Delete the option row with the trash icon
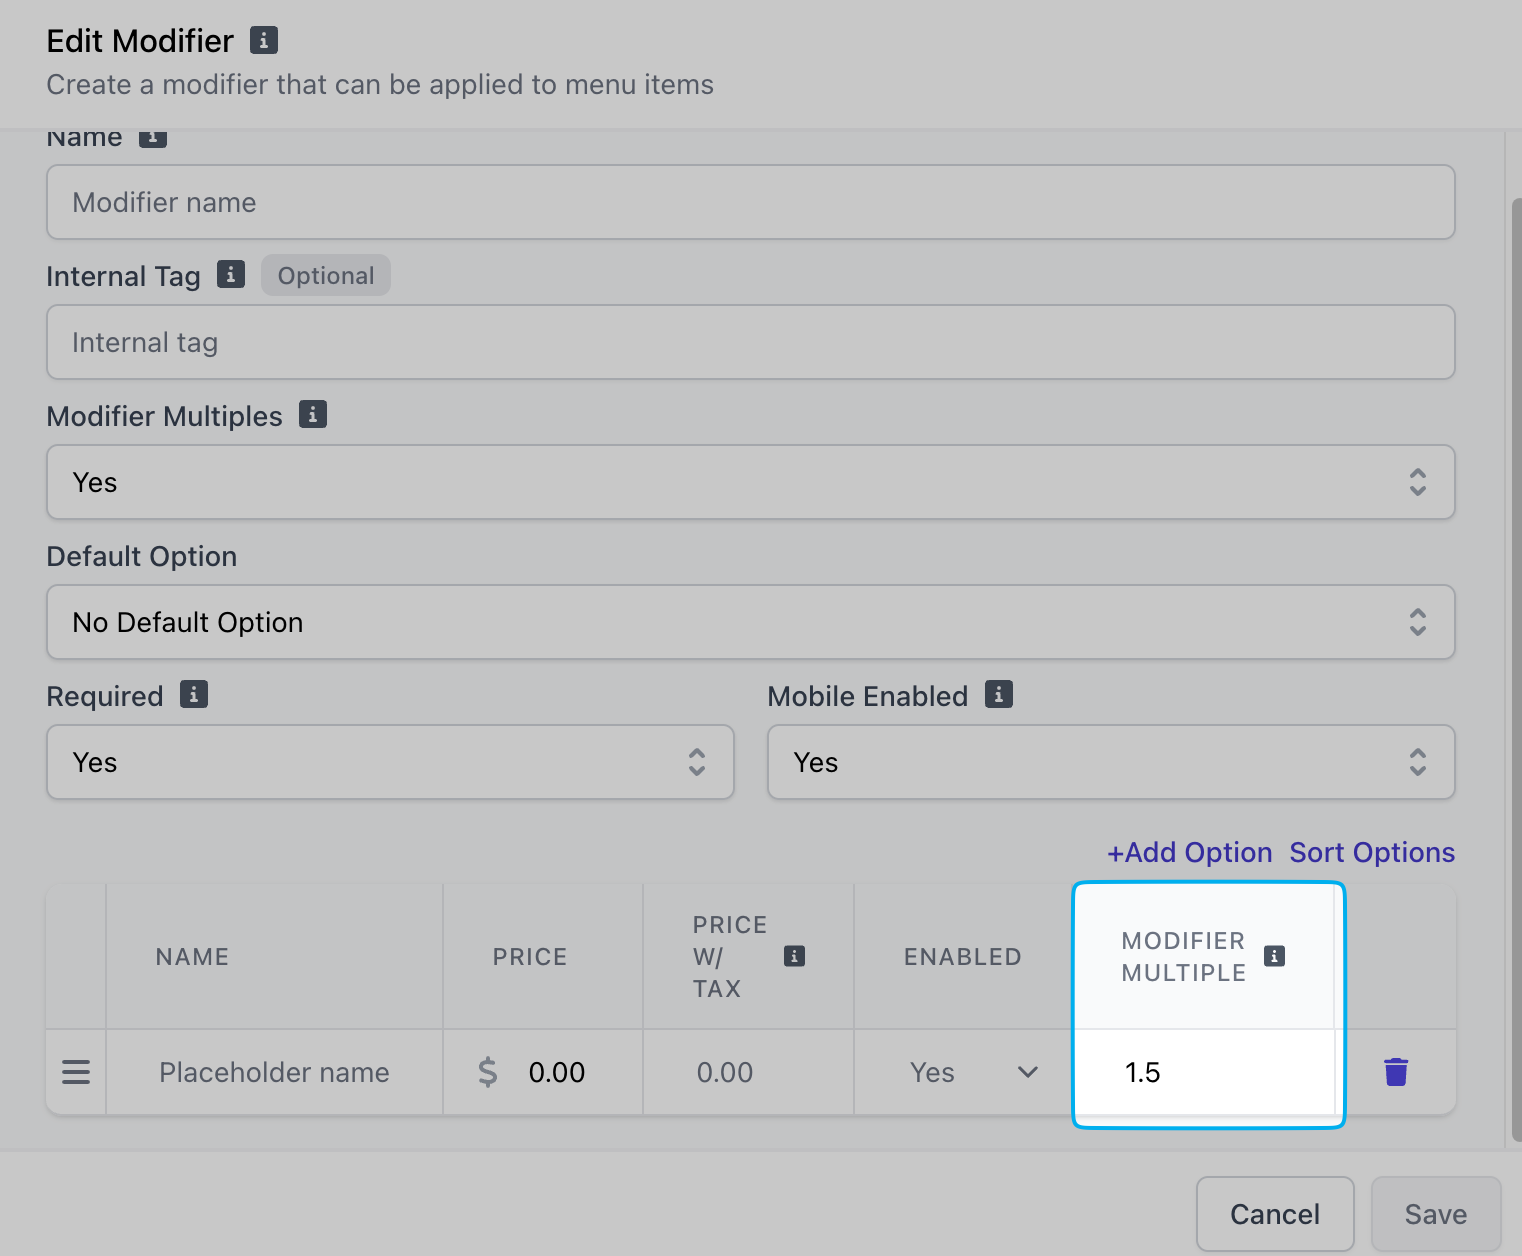This screenshot has width=1522, height=1256. pyautogui.click(x=1396, y=1072)
